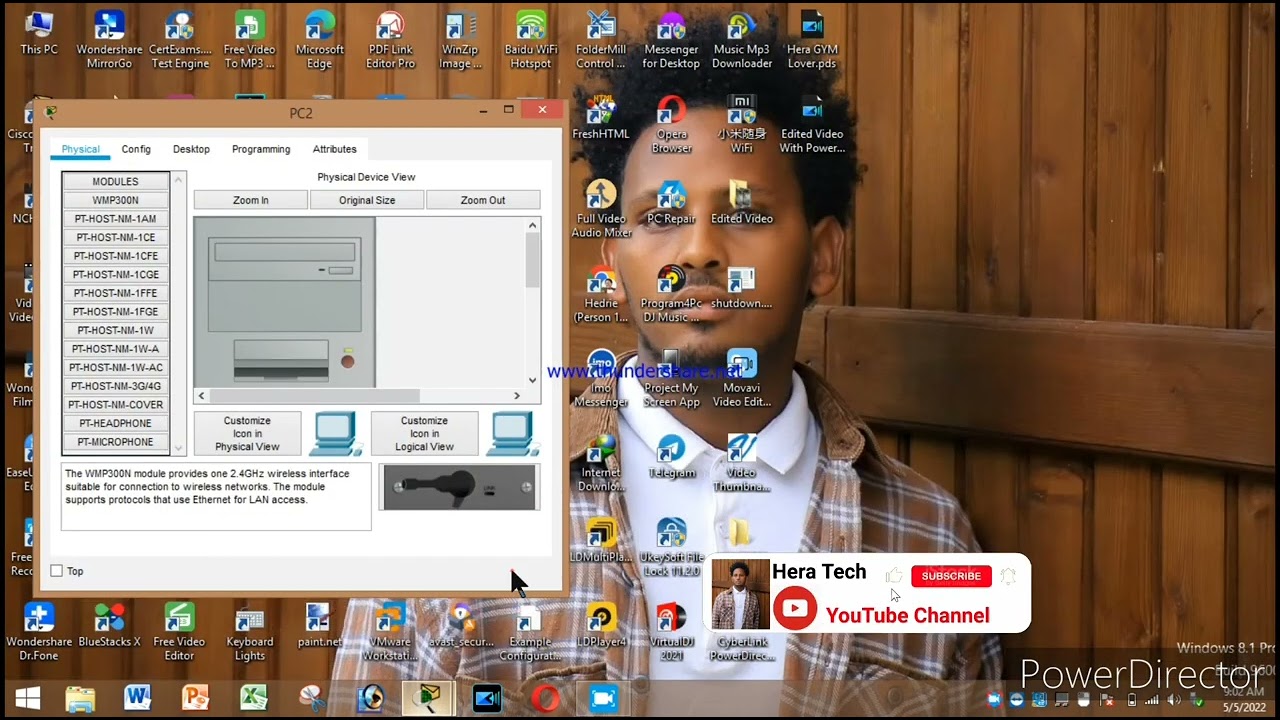
Task: Open FolderMill Control desktop shortcut
Action: coord(601,40)
